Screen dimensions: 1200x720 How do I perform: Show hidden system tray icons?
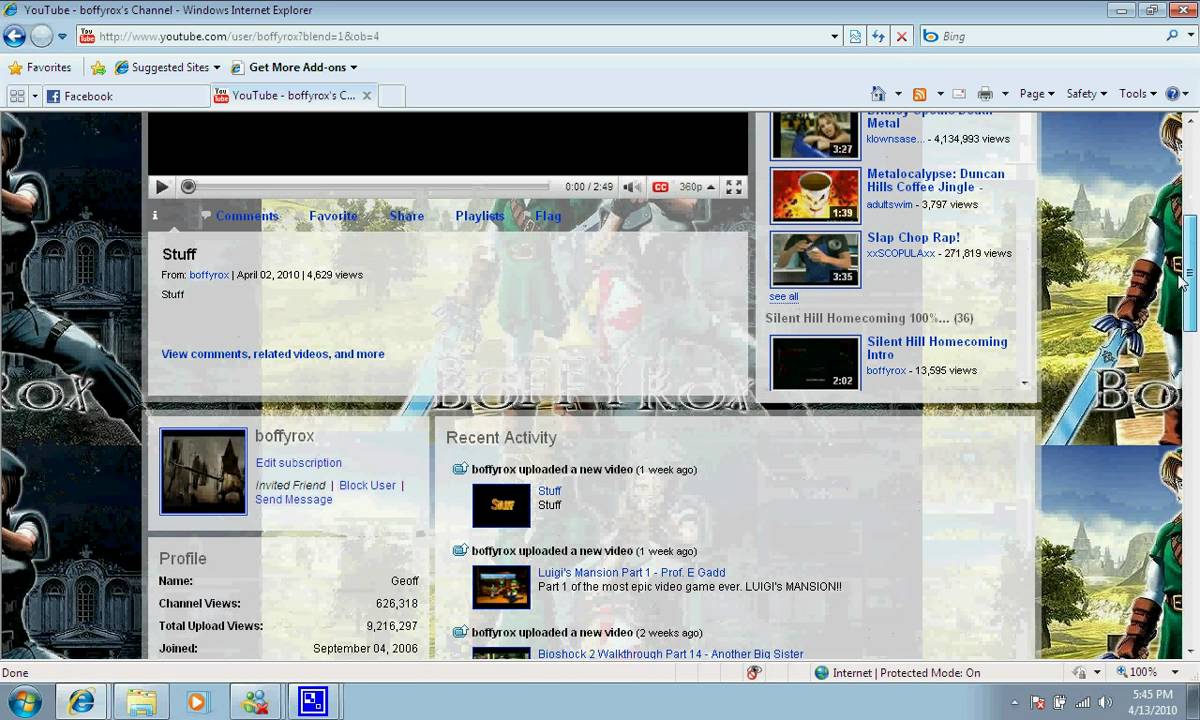(1015, 702)
